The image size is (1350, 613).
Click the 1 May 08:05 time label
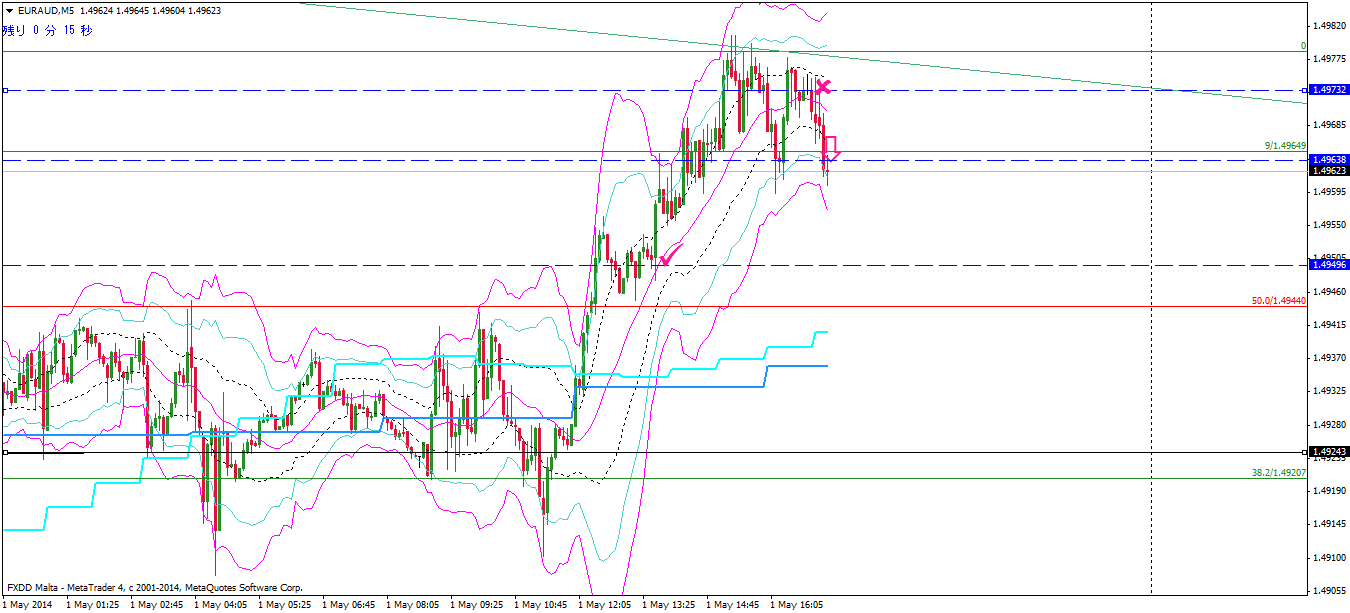412,605
